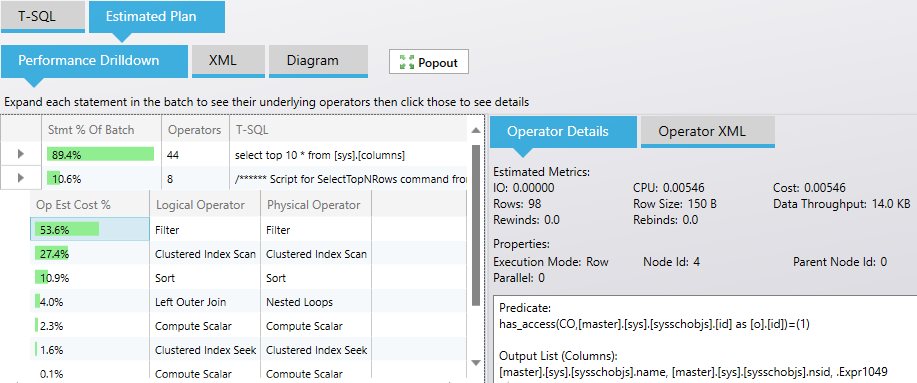Click the 8 operators count cell

(195, 179)
